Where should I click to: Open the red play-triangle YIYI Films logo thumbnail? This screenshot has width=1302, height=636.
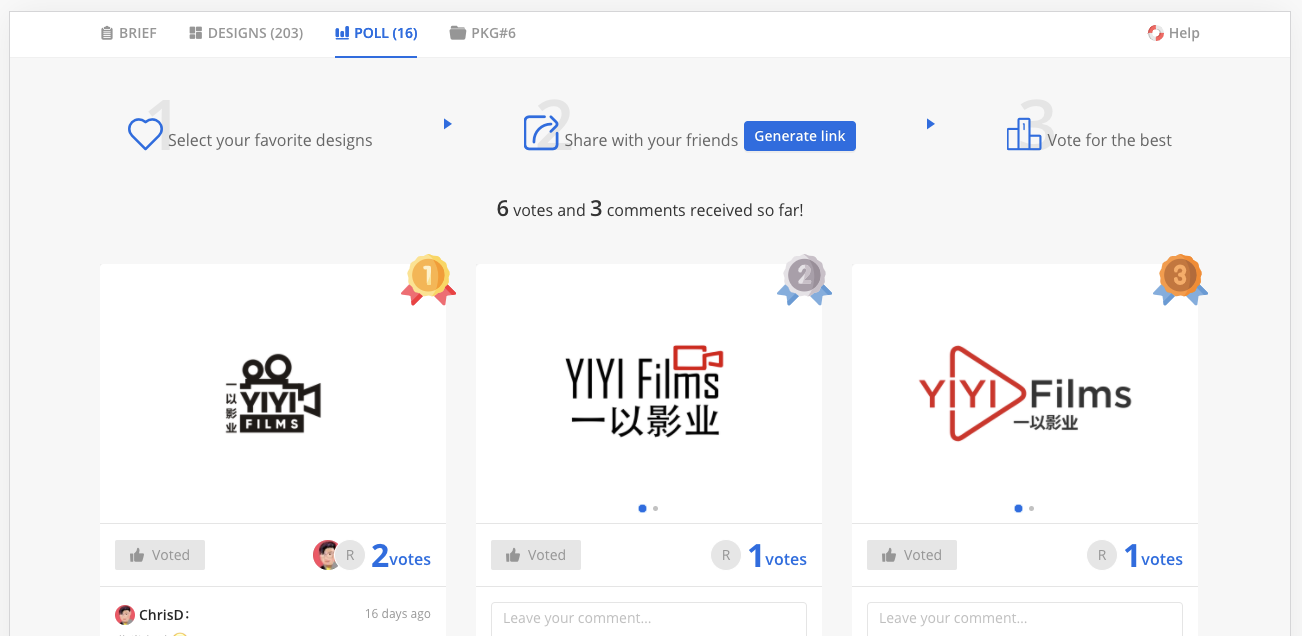tap(1025, 394)
